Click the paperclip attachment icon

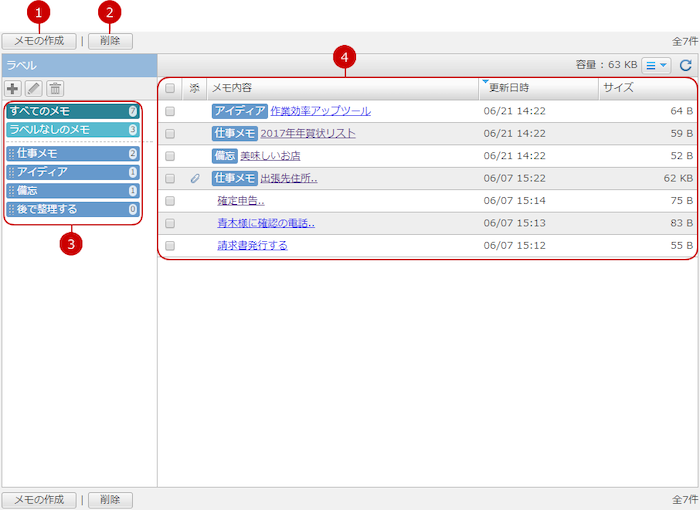[195, 178]
